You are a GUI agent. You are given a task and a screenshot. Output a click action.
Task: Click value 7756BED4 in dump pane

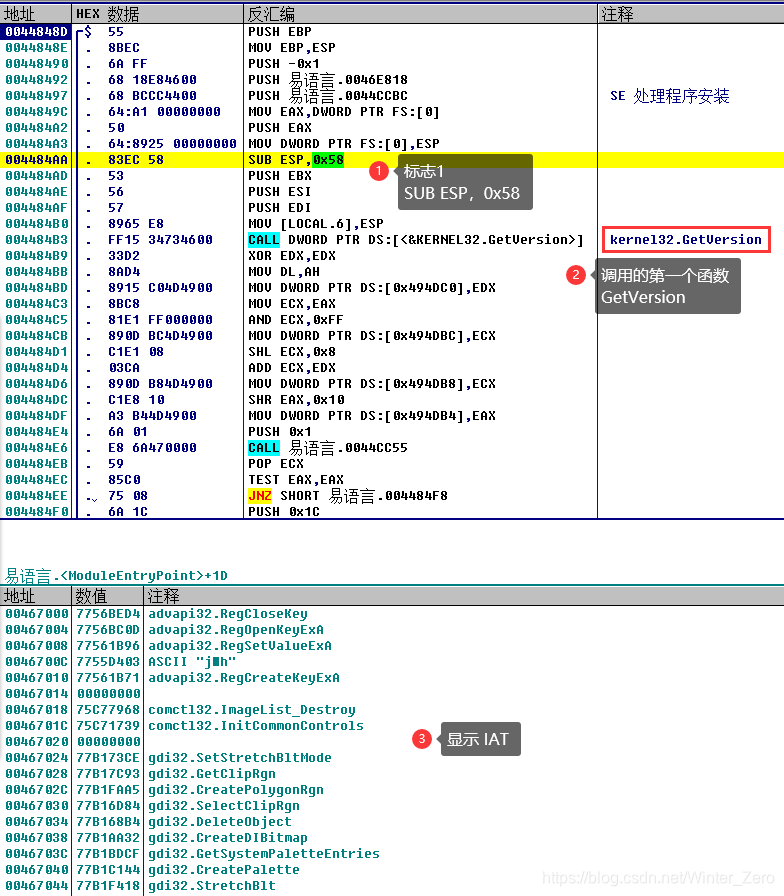coord(108,614)
